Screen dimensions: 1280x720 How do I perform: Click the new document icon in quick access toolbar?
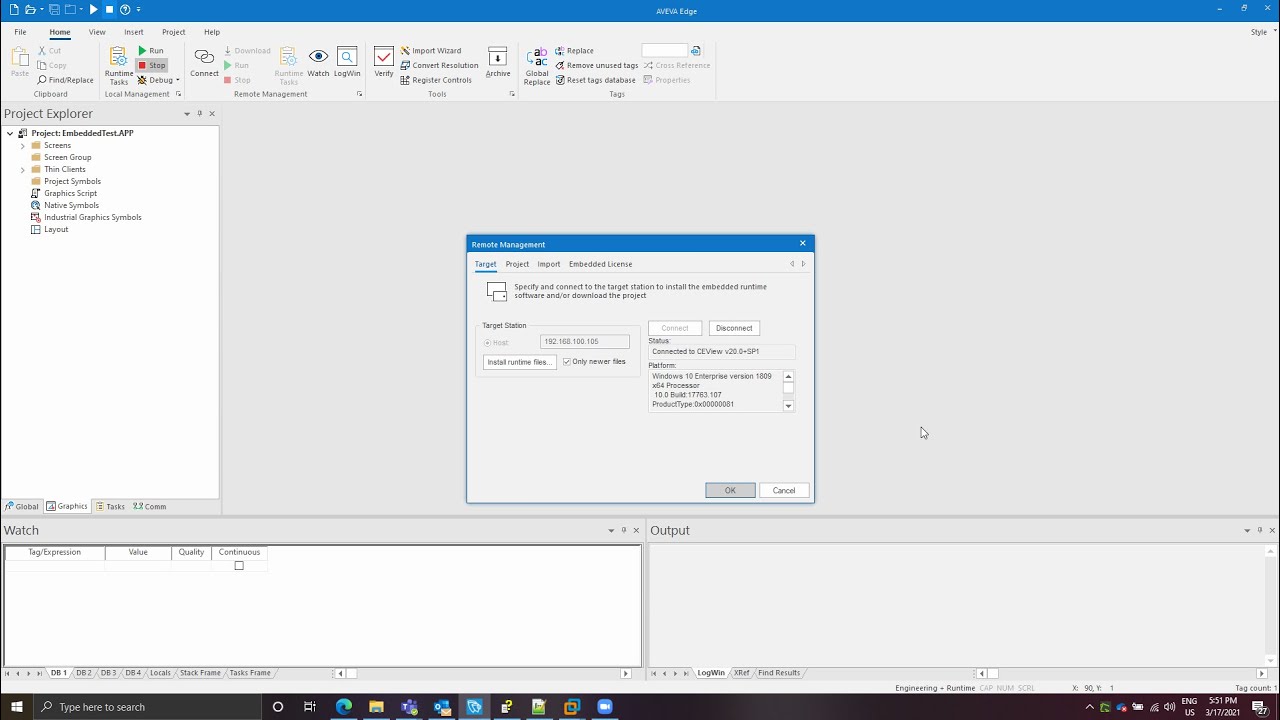(x=14, y=9)
